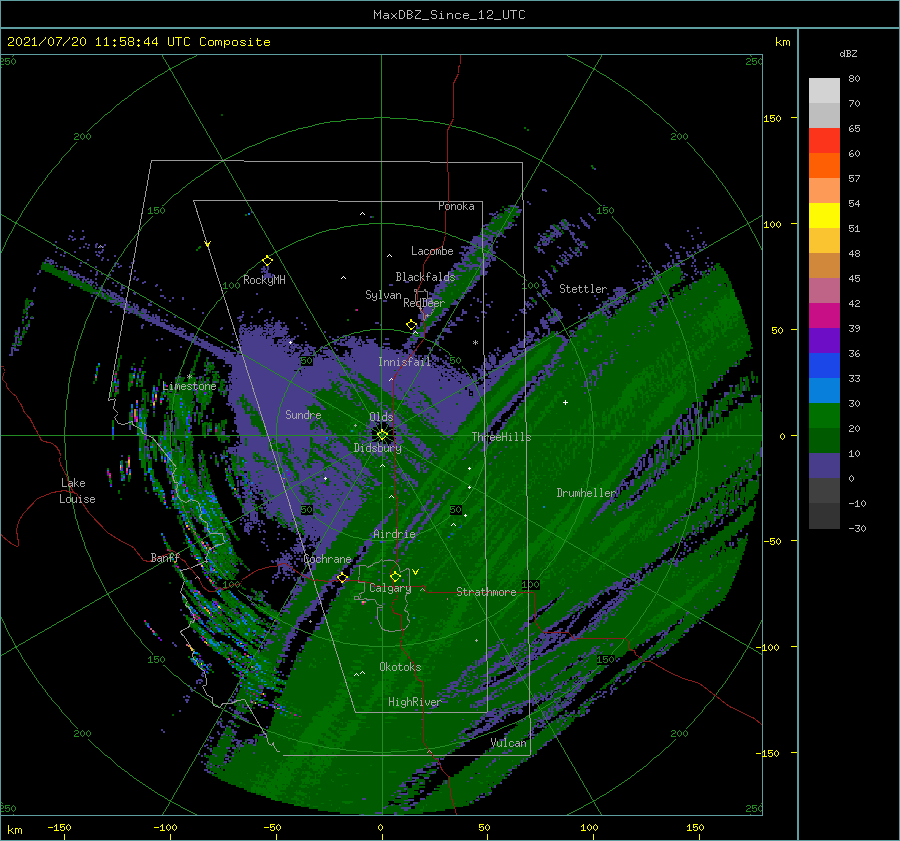Screen dimensions: 900x841
Task: Select the red 60–65 dBZ legend swatch
Action: click(824, 141)
